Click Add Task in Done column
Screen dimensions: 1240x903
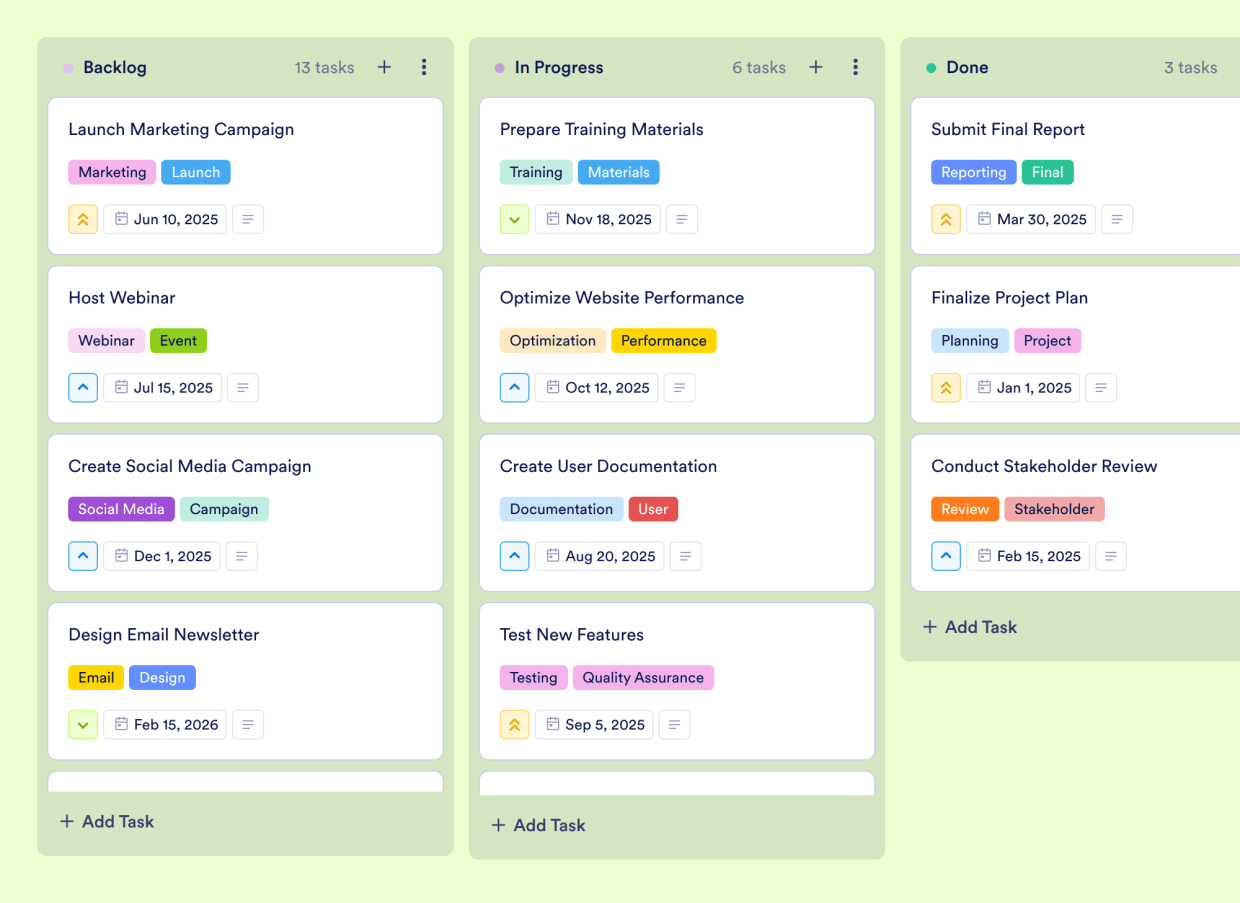point(969,627)
